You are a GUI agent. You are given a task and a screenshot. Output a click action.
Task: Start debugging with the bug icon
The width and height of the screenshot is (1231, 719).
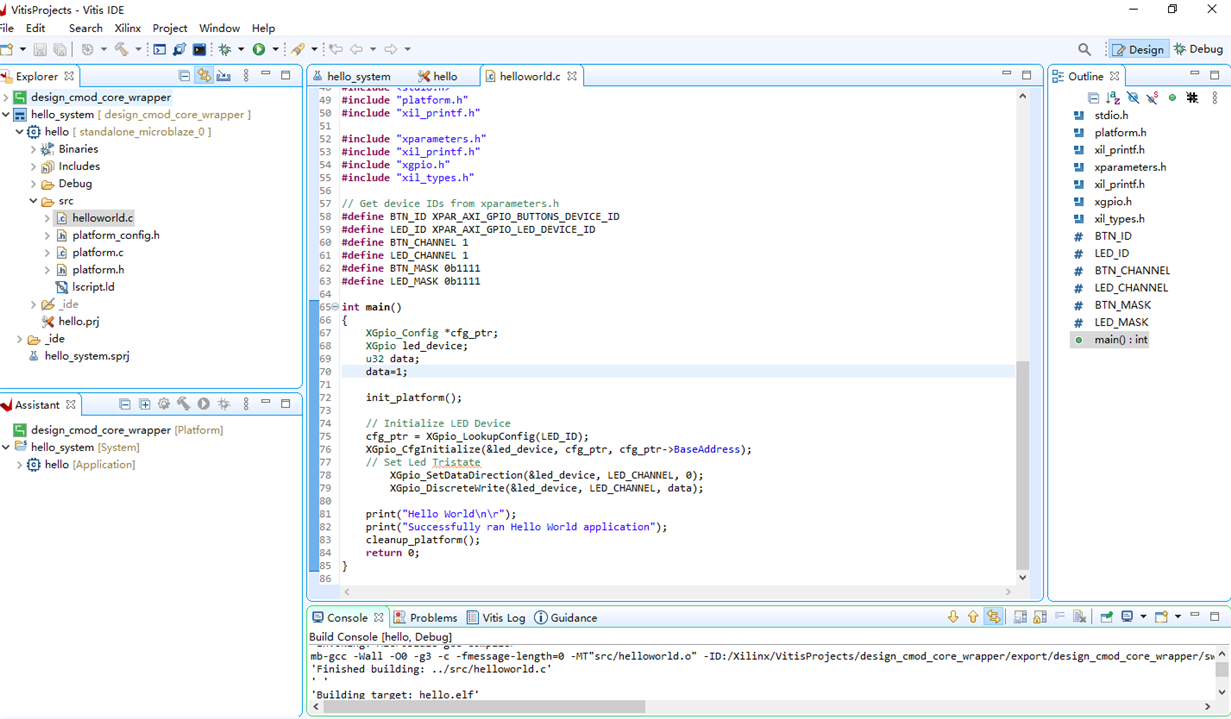pyautogui.click(x=225, y=49)
